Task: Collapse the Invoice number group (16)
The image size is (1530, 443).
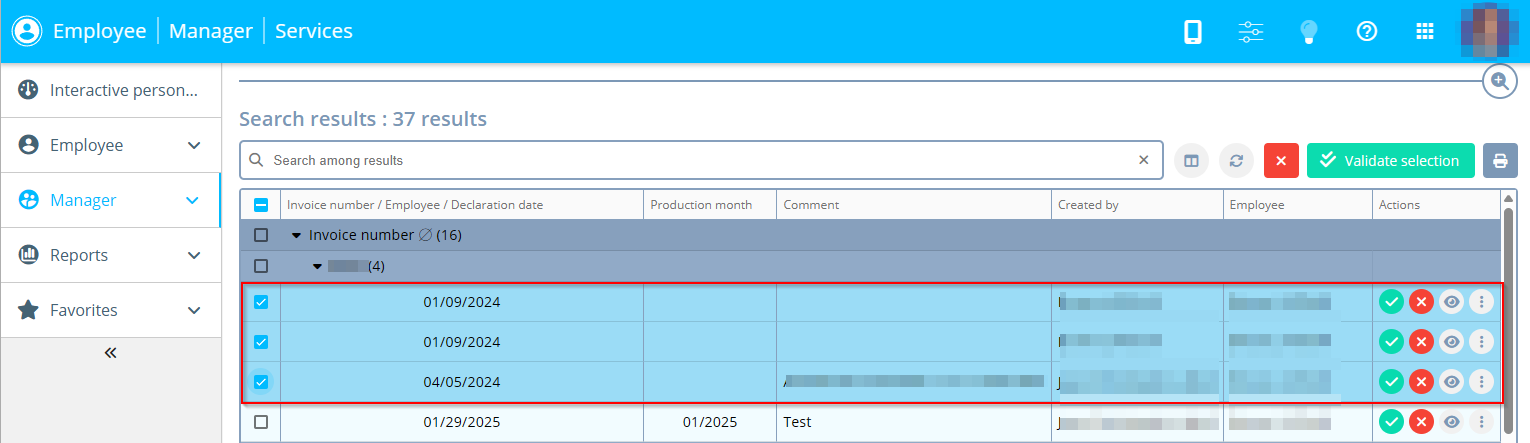Action: [297, 236]
